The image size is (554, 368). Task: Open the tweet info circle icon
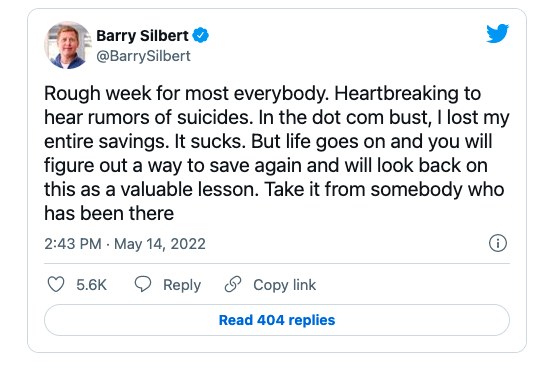tap(498, 243)
